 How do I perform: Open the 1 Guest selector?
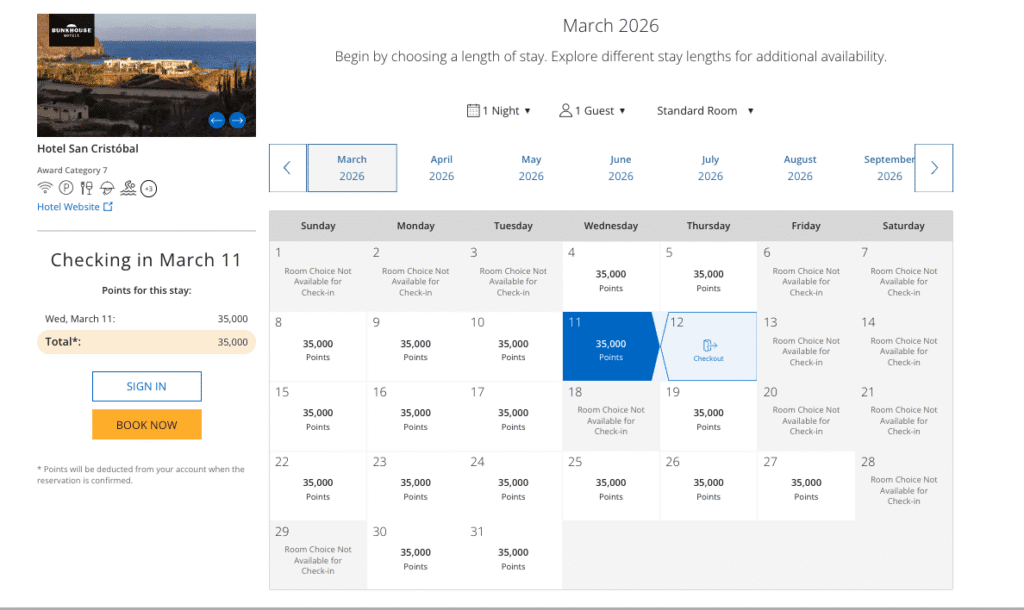592,110
